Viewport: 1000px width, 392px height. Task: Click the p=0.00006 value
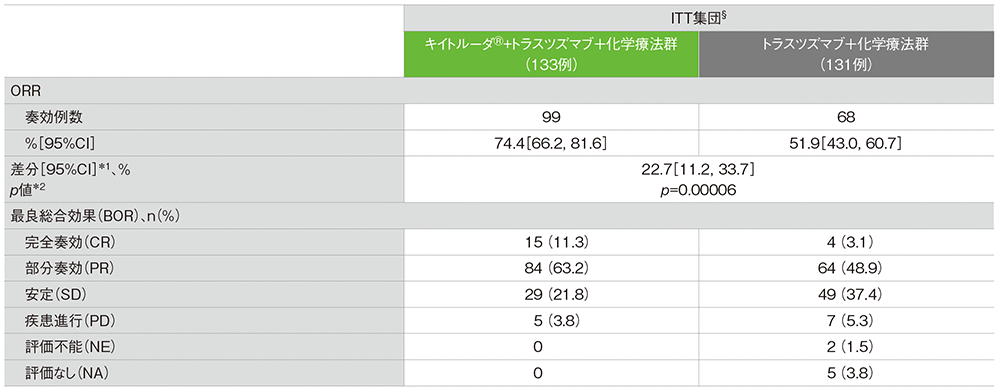[699, 191]
